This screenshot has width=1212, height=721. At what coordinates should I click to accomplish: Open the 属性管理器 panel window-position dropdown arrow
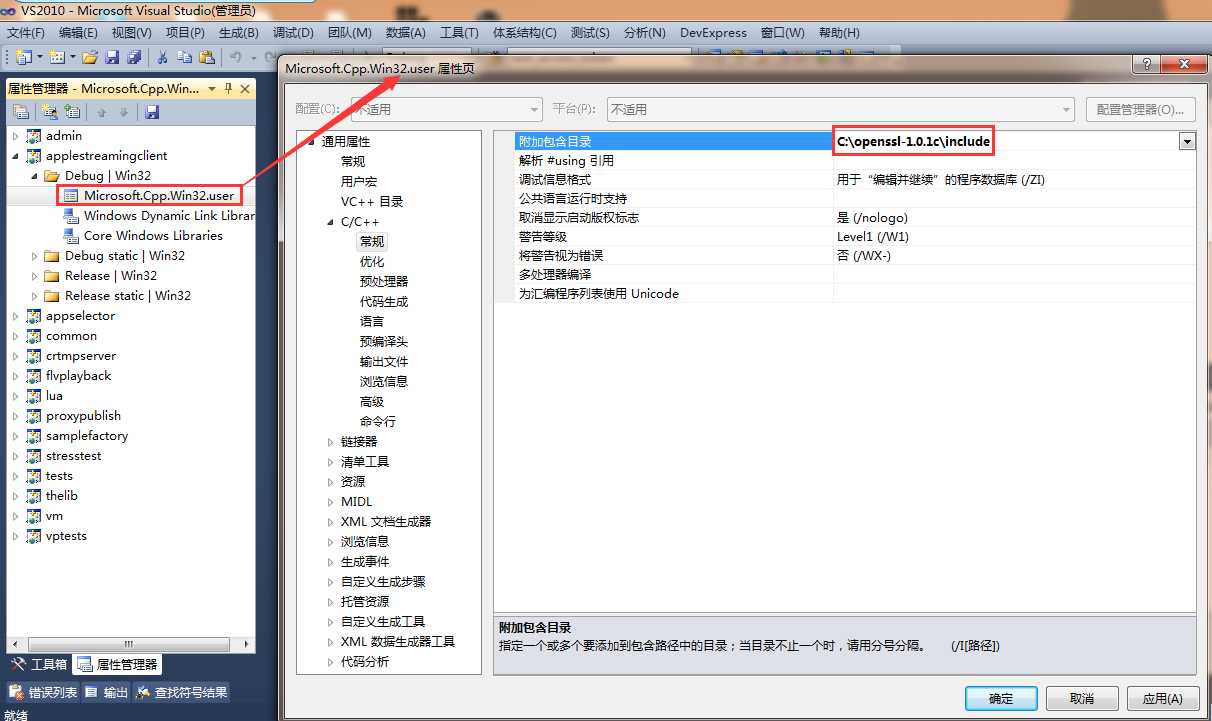(x=212, y=88)
